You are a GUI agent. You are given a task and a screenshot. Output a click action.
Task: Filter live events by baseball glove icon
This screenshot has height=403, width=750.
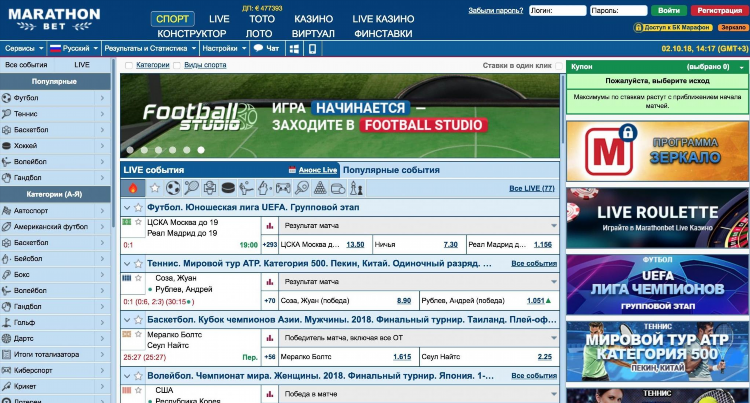coord(265,188)
